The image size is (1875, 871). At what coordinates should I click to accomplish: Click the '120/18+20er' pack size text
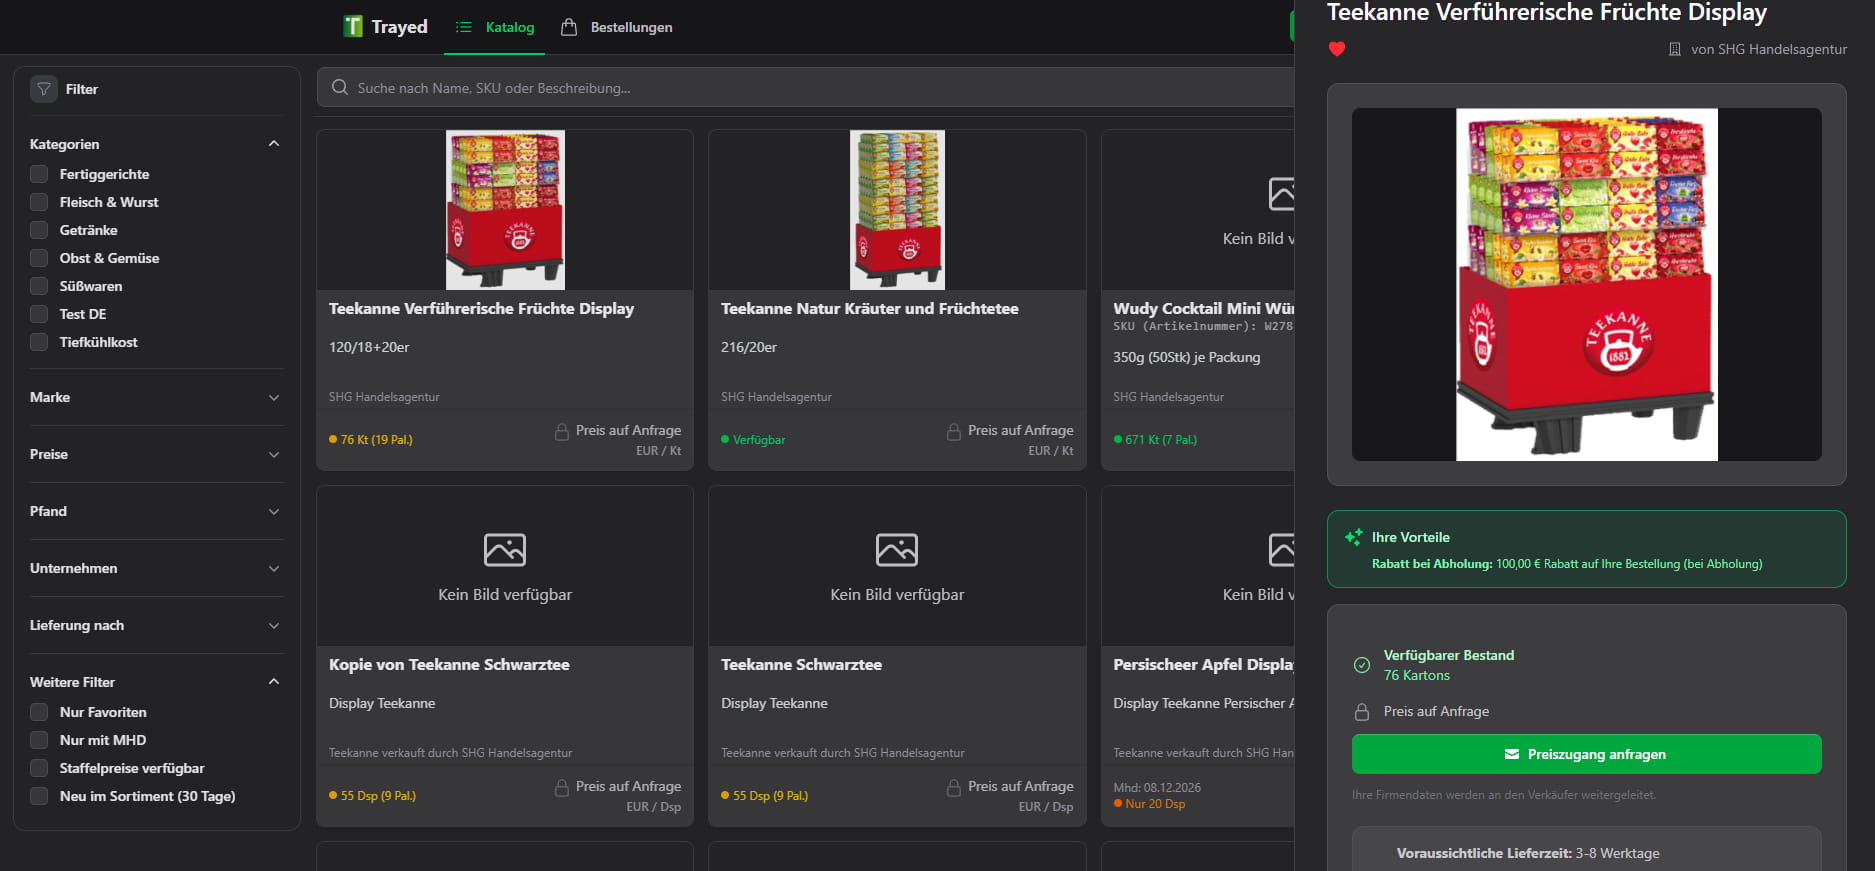(x=369, y=347)
